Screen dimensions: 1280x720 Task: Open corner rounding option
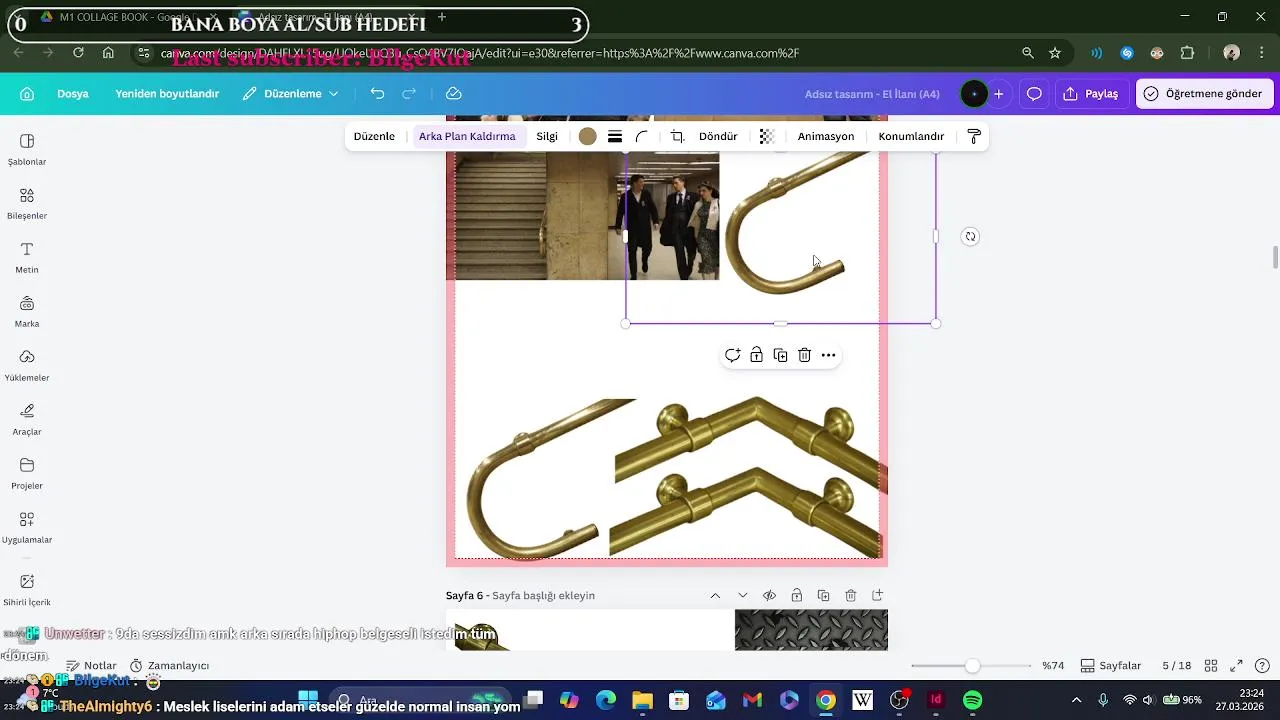pyautogui.click(x=642, y=136)
